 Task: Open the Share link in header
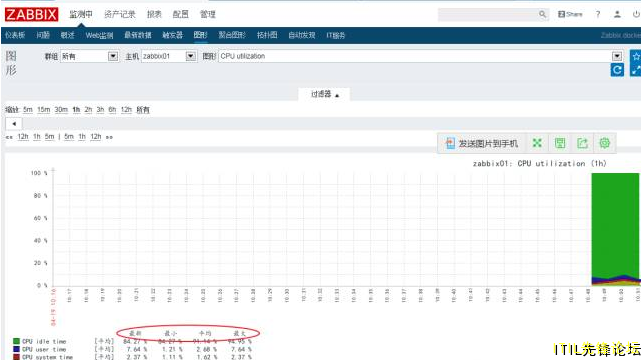pyautogui.click(x=570, y=14)
